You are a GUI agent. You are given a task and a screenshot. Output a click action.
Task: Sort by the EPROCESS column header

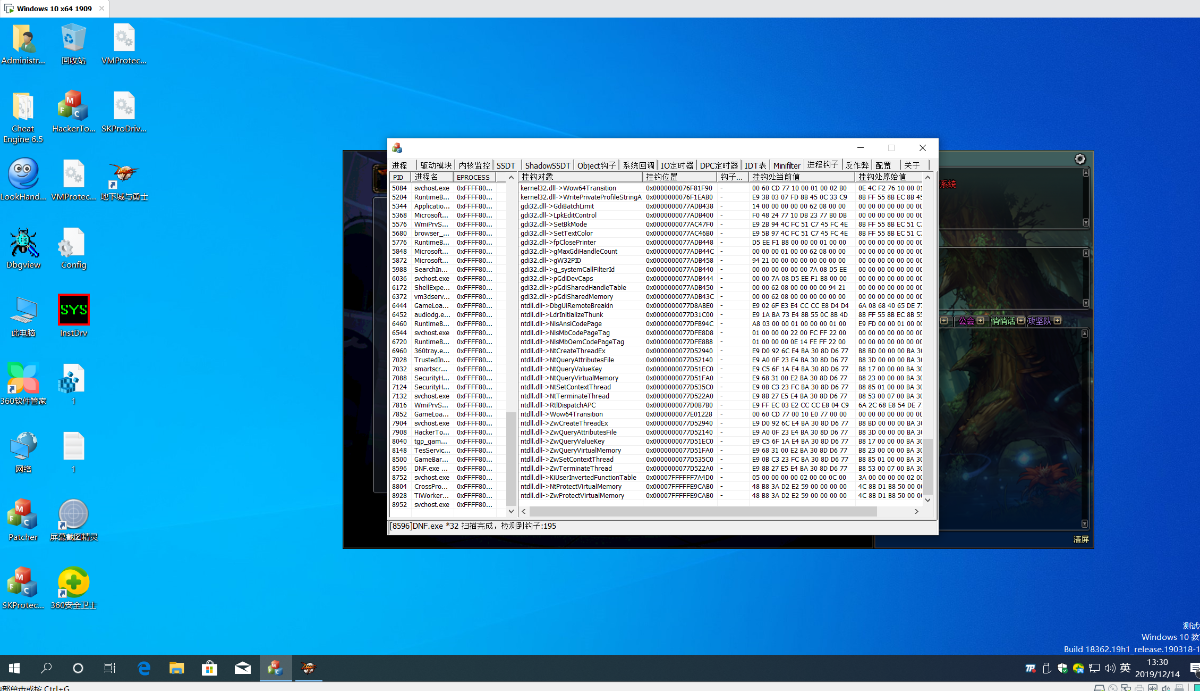click(474, 177)
